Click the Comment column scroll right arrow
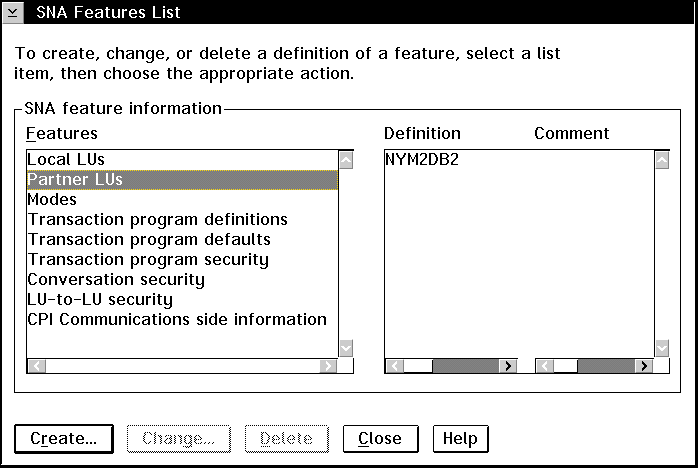698x468 pixels. point(644,366)
